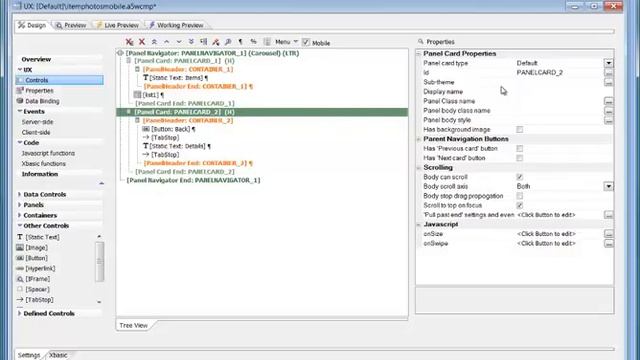This screenshot has width=640, height=360.
Task: Enable Has background image checkbox
Action: point(520,129)
